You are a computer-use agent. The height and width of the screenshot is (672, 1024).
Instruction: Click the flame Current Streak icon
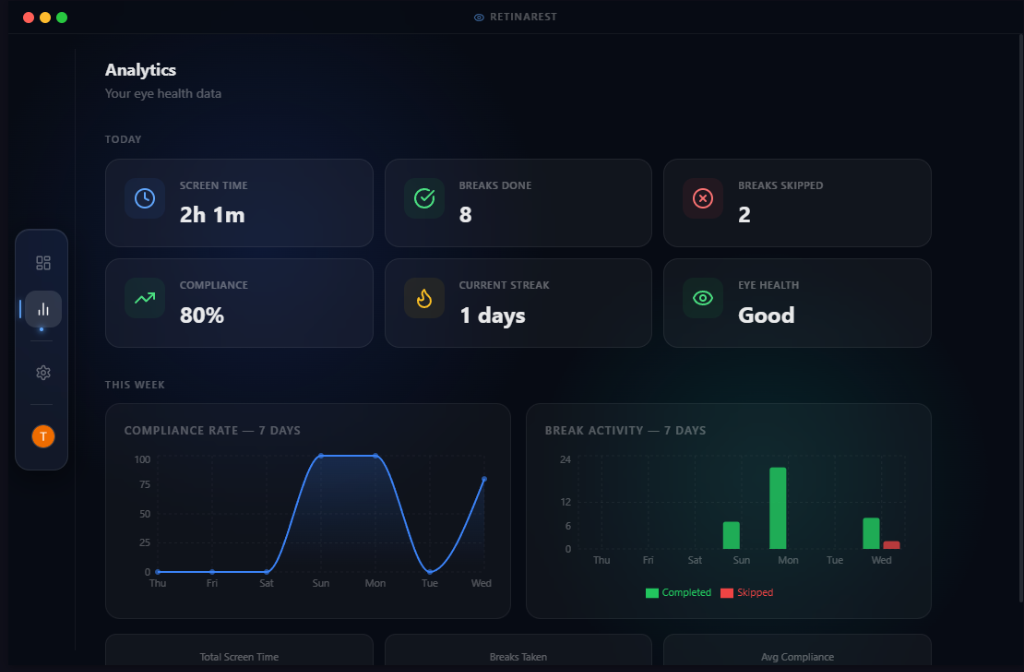[424, 298]
